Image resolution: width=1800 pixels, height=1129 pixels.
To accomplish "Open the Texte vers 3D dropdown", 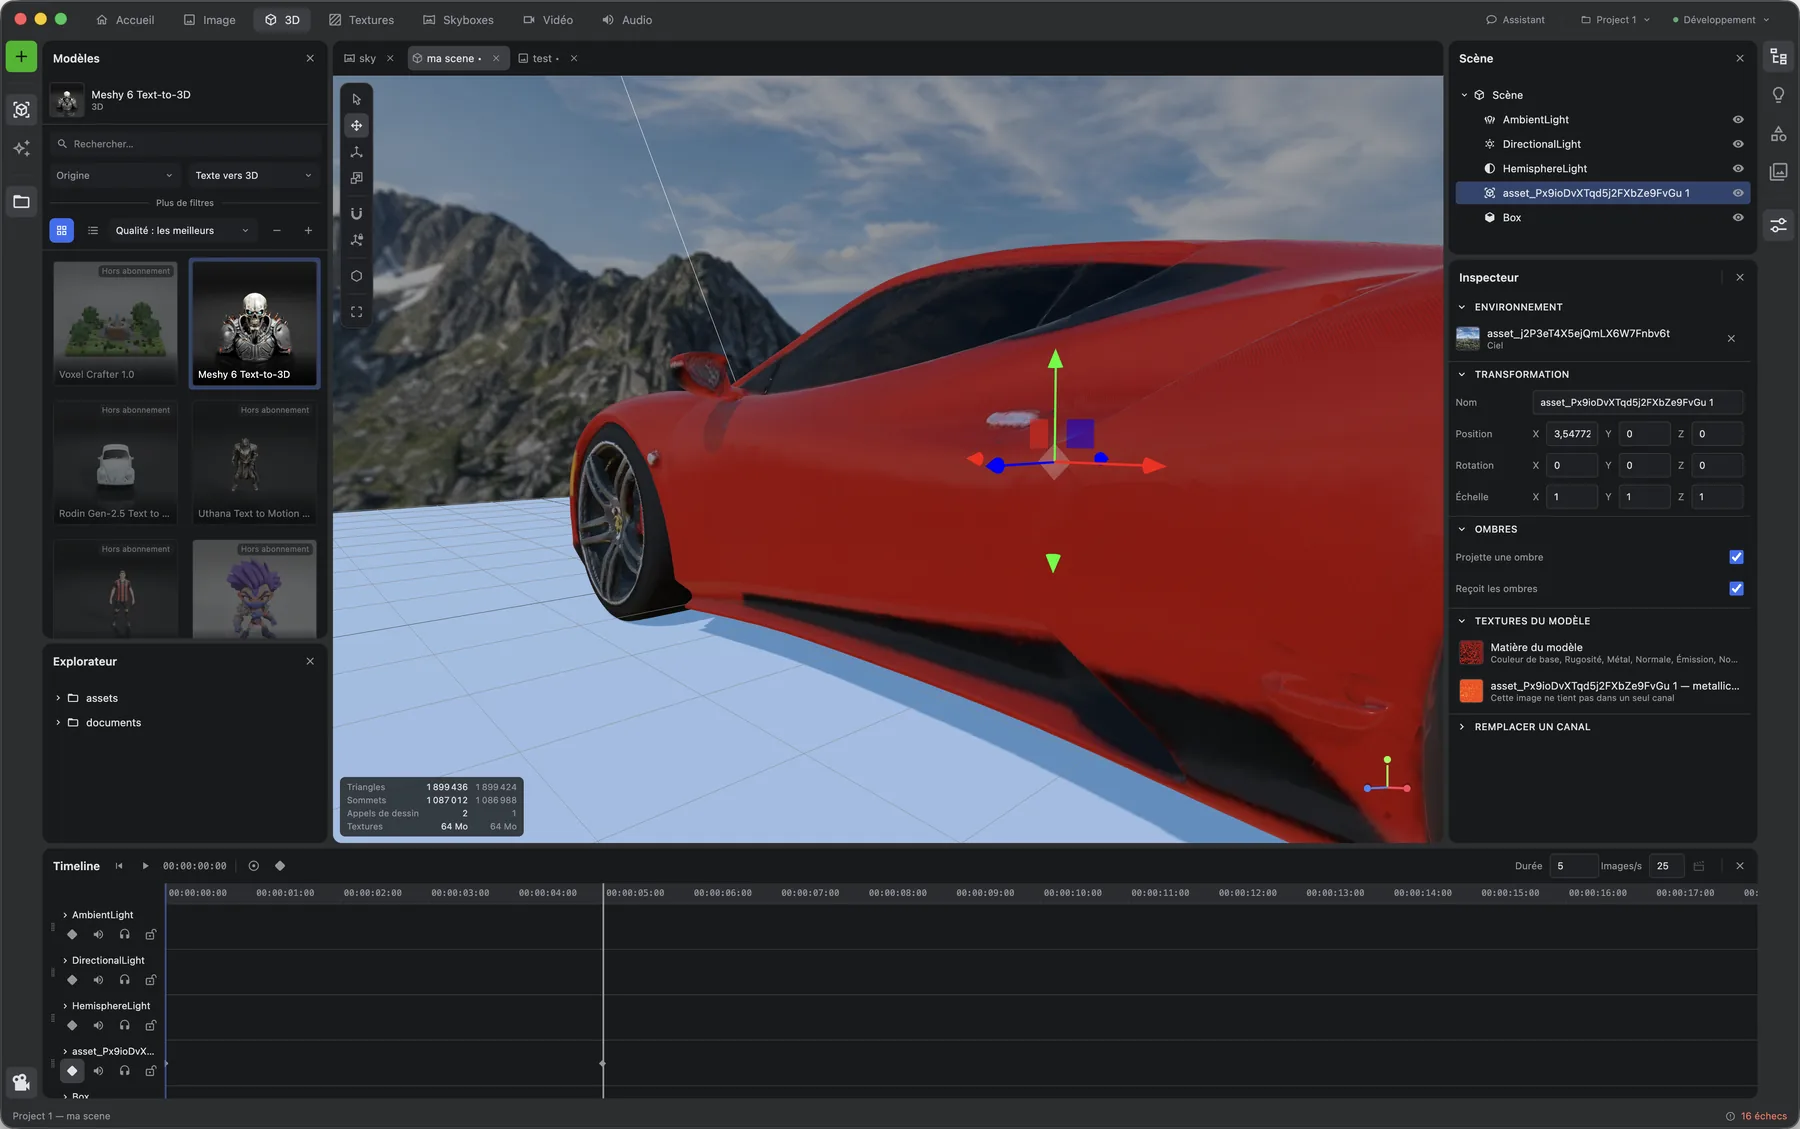I will click(254, 176).
